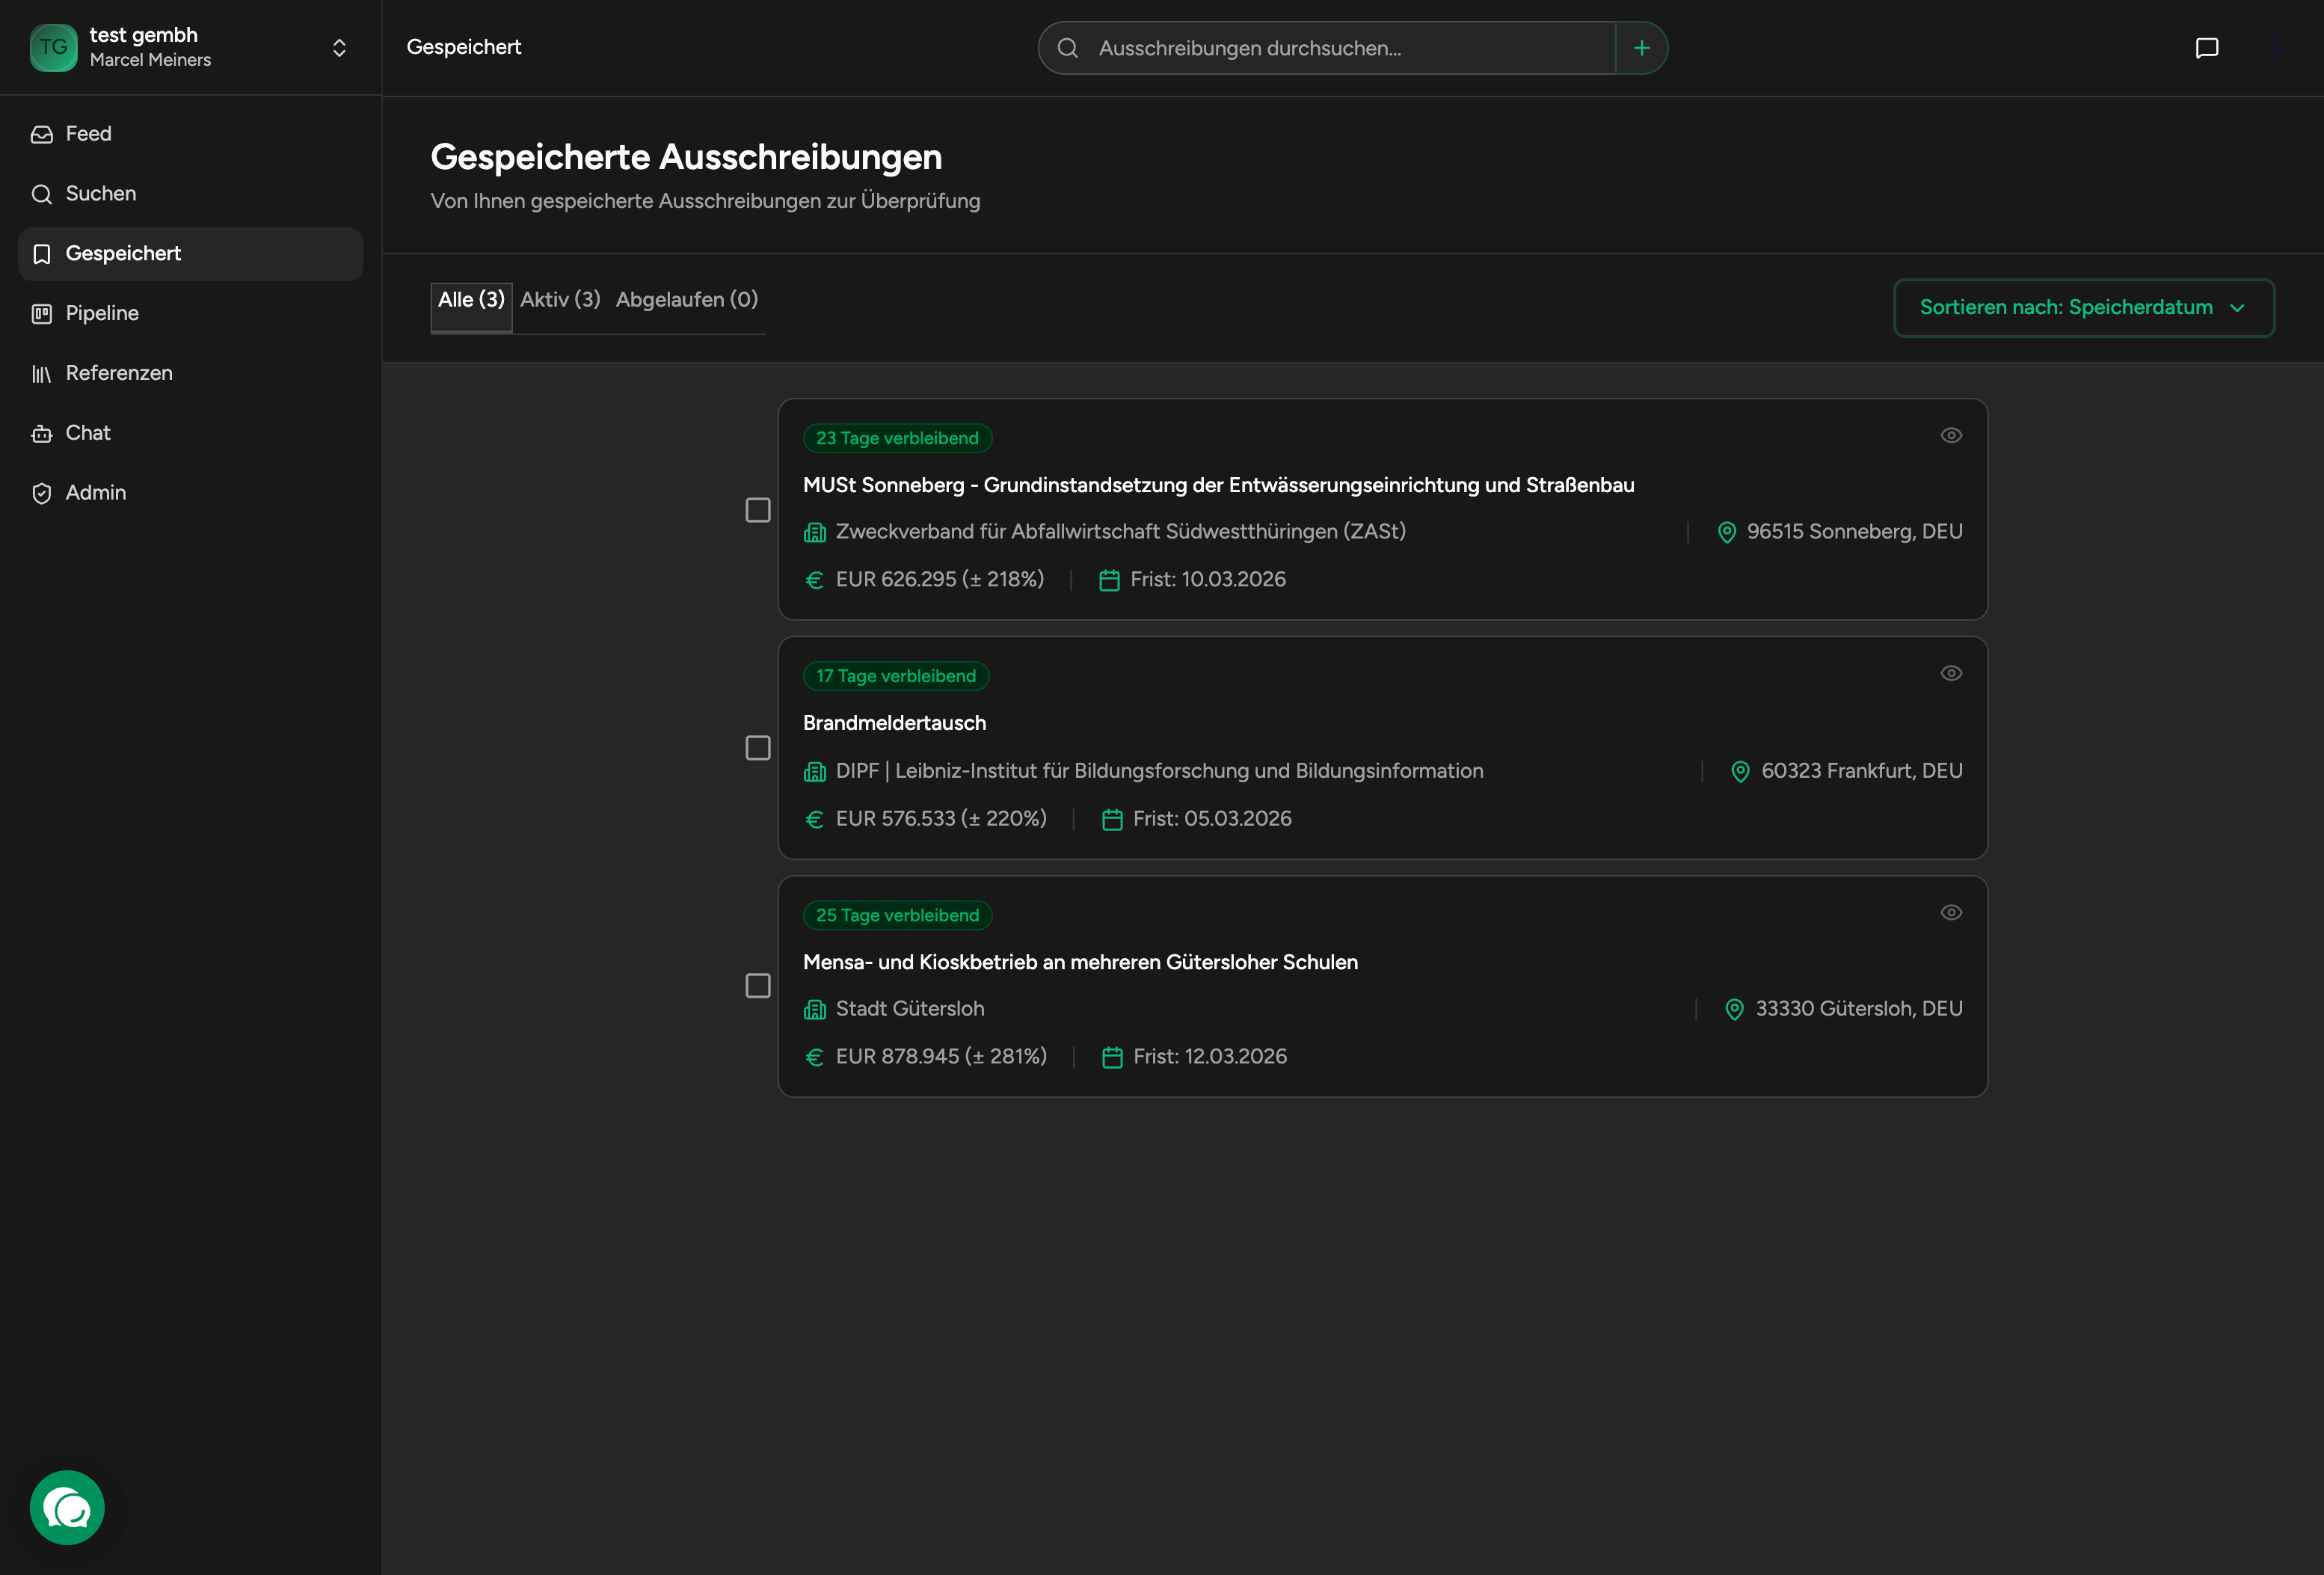Open the Chat bot icon
Screen dimensions: 2324x1575
42,434
